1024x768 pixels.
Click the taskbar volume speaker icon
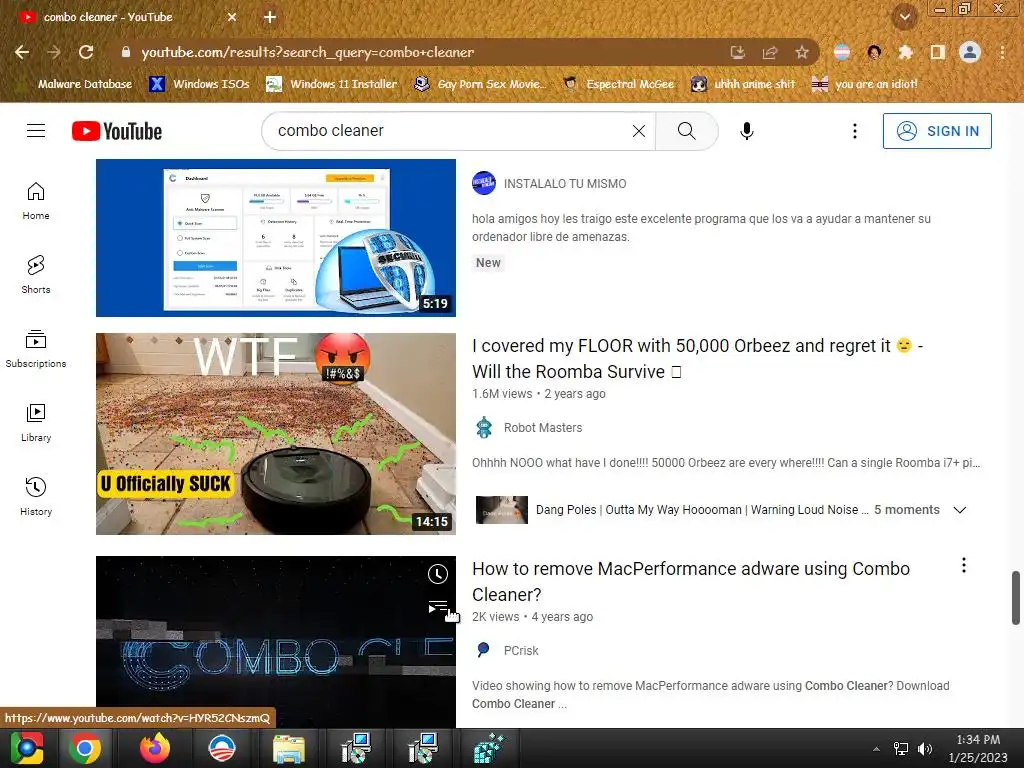click(x=925, y=749)
